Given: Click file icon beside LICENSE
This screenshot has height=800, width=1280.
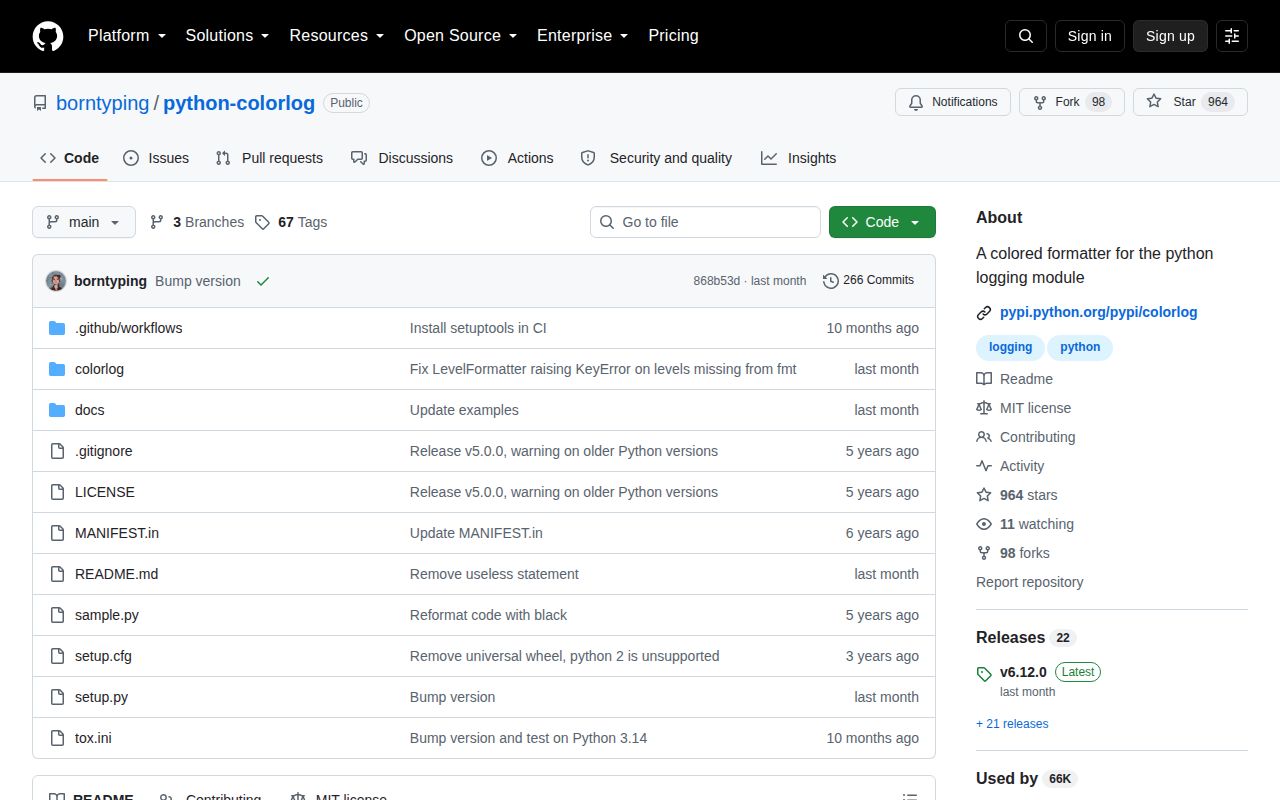Looking at the screenshot, I should click(57, 492).
